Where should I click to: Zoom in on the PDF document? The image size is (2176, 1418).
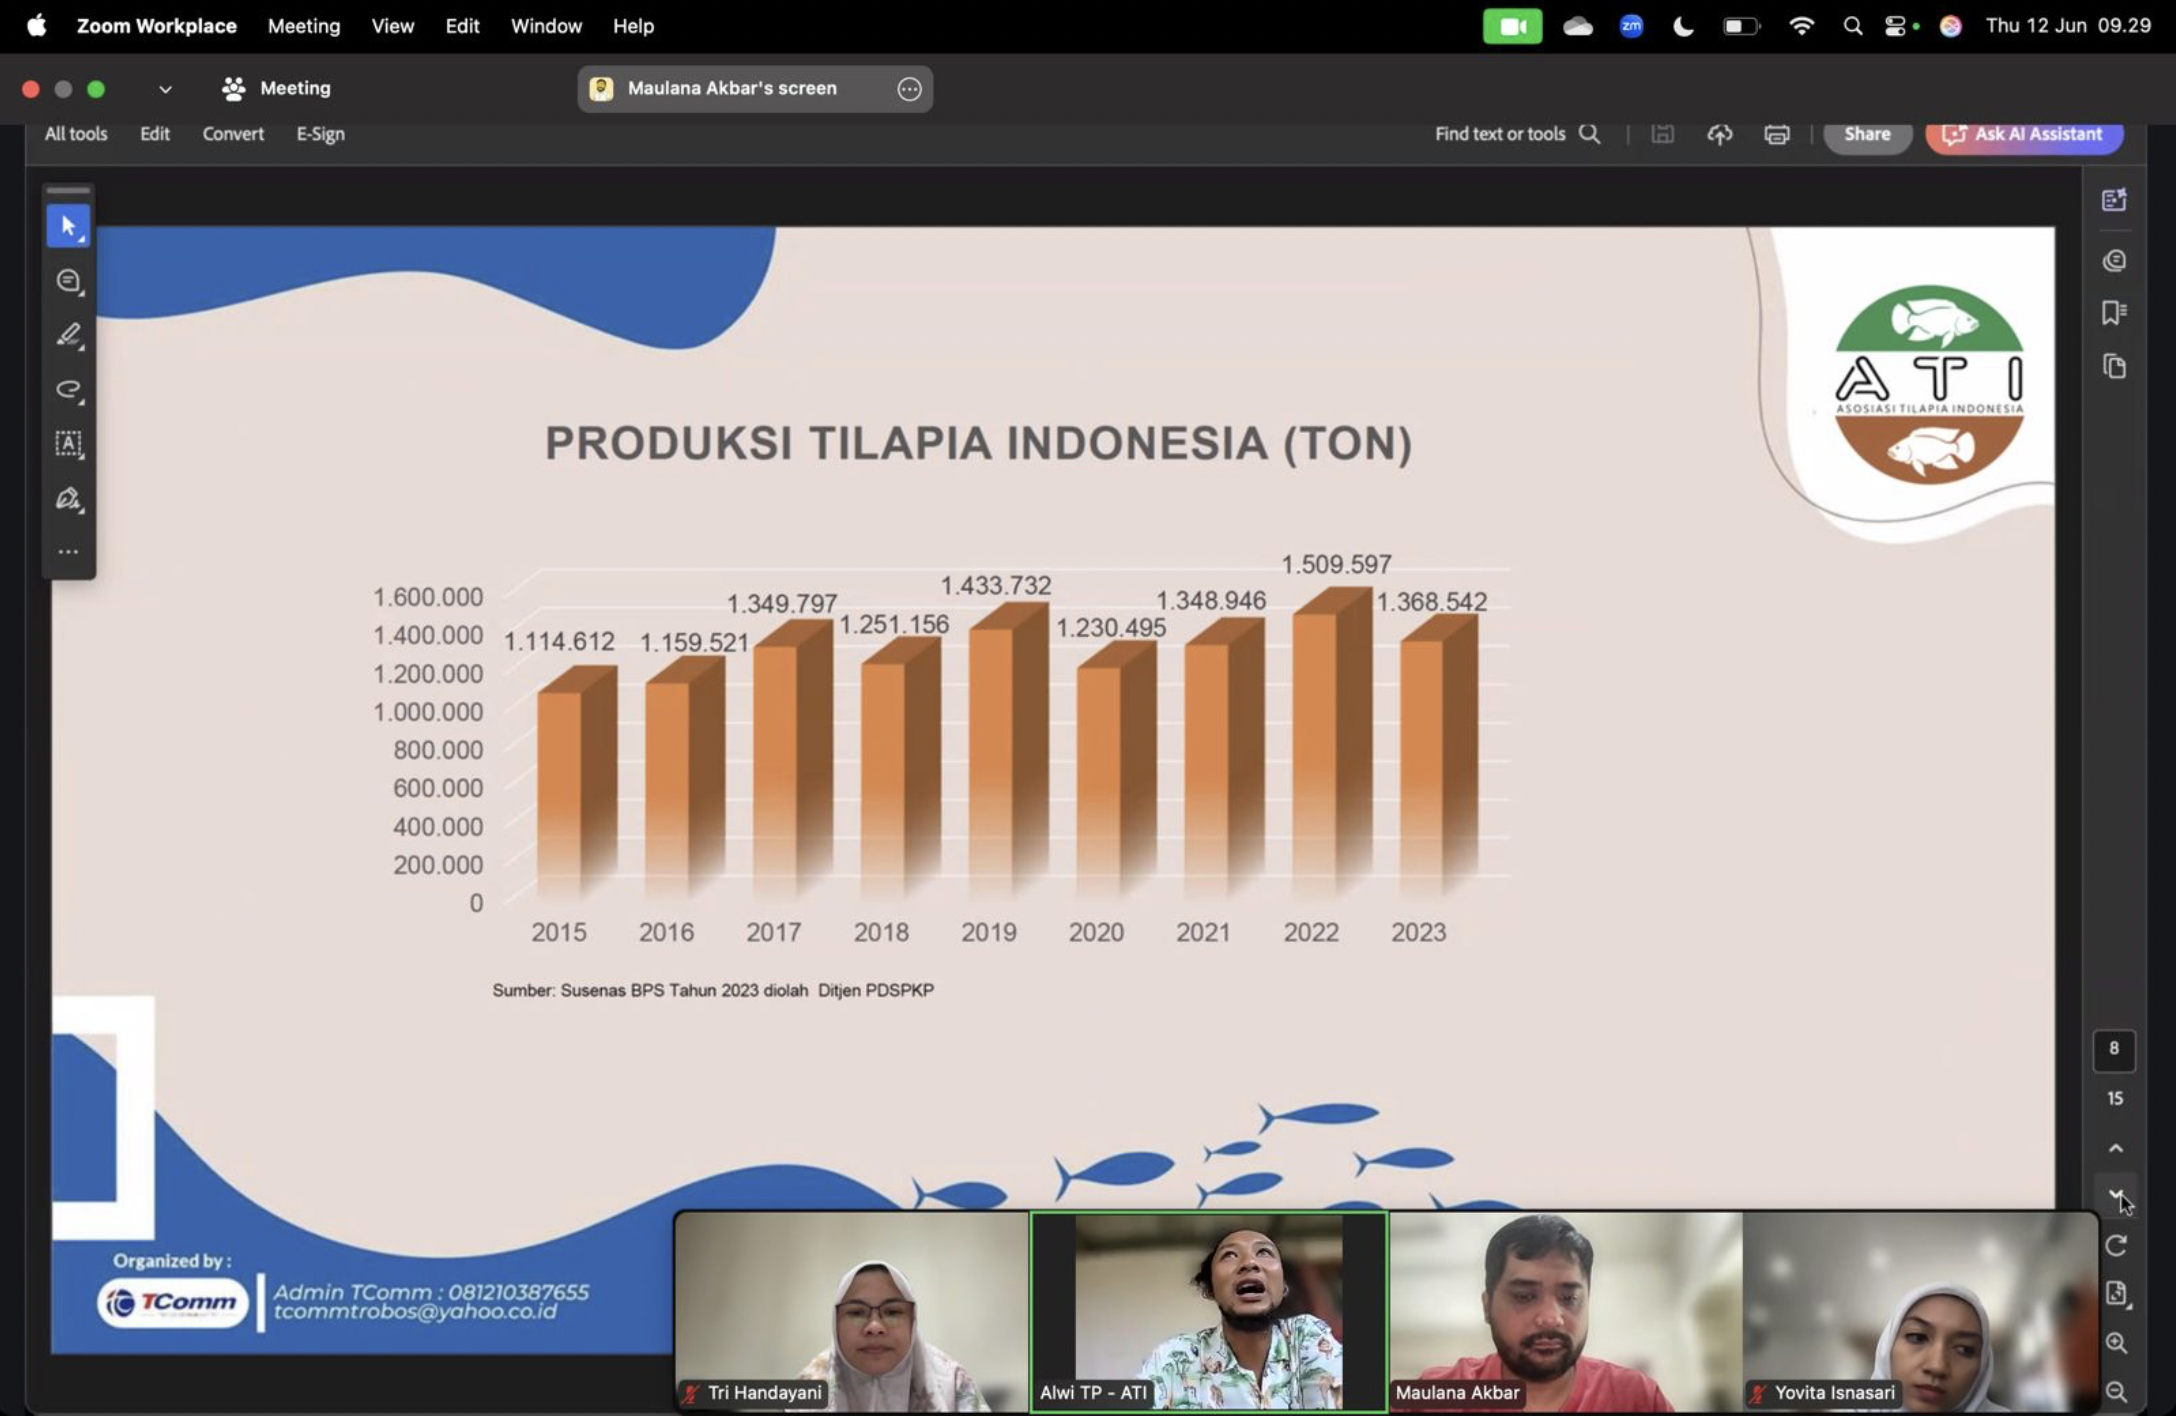coord(2115,1344)
